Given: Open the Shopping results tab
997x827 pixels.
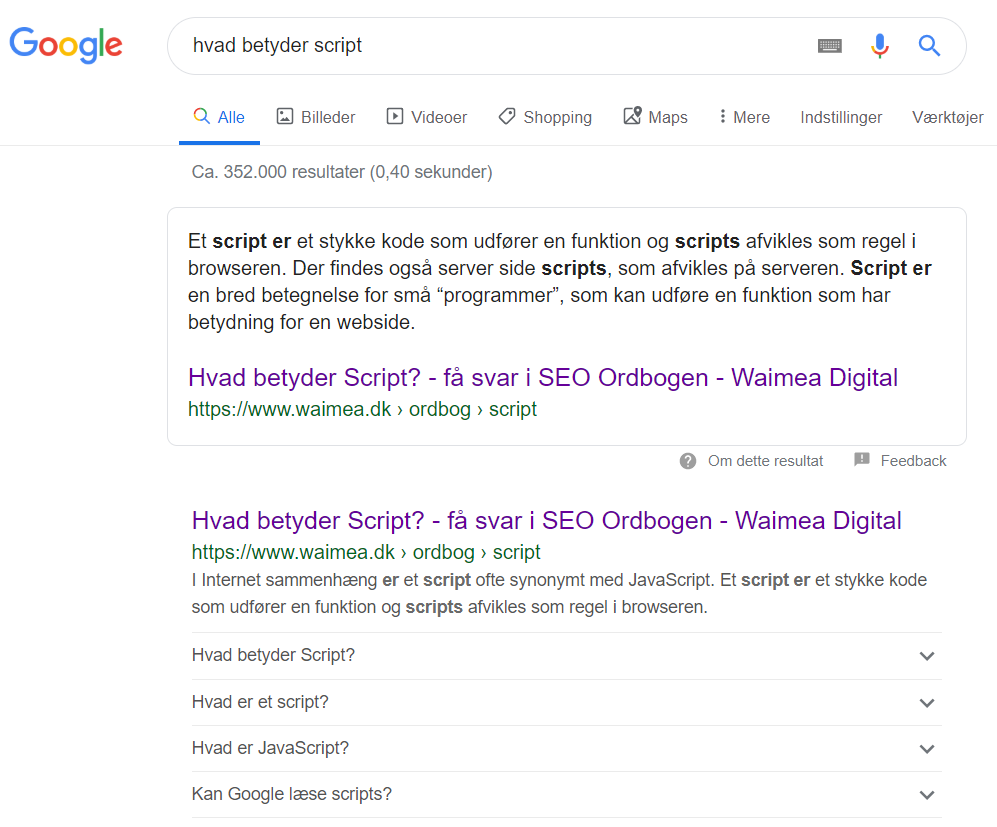Looking at the screenshot, I should pyautogui.click(x=545, y=117).
